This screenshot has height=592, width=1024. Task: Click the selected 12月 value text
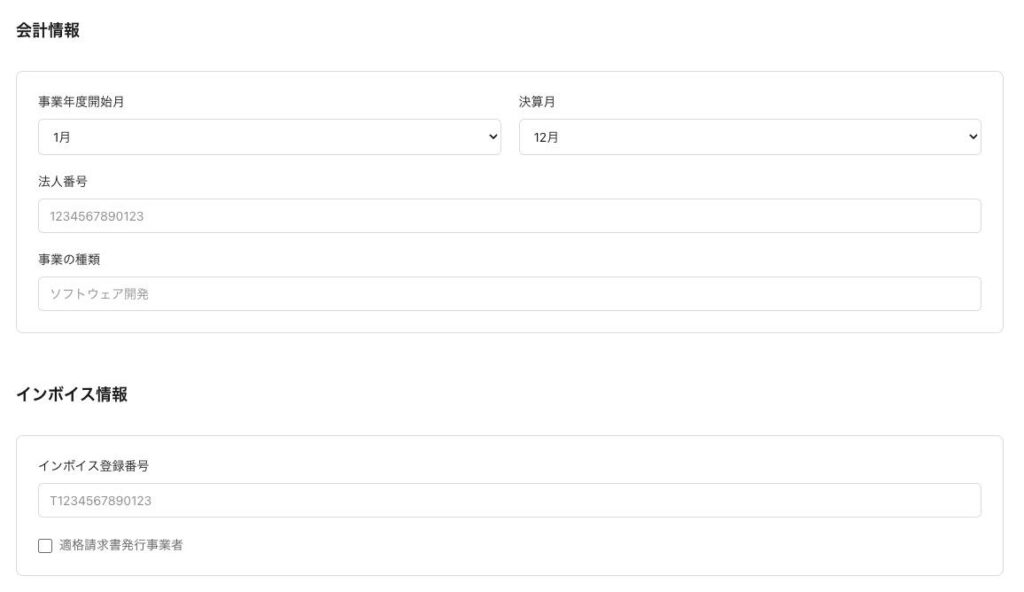point(546,138)
